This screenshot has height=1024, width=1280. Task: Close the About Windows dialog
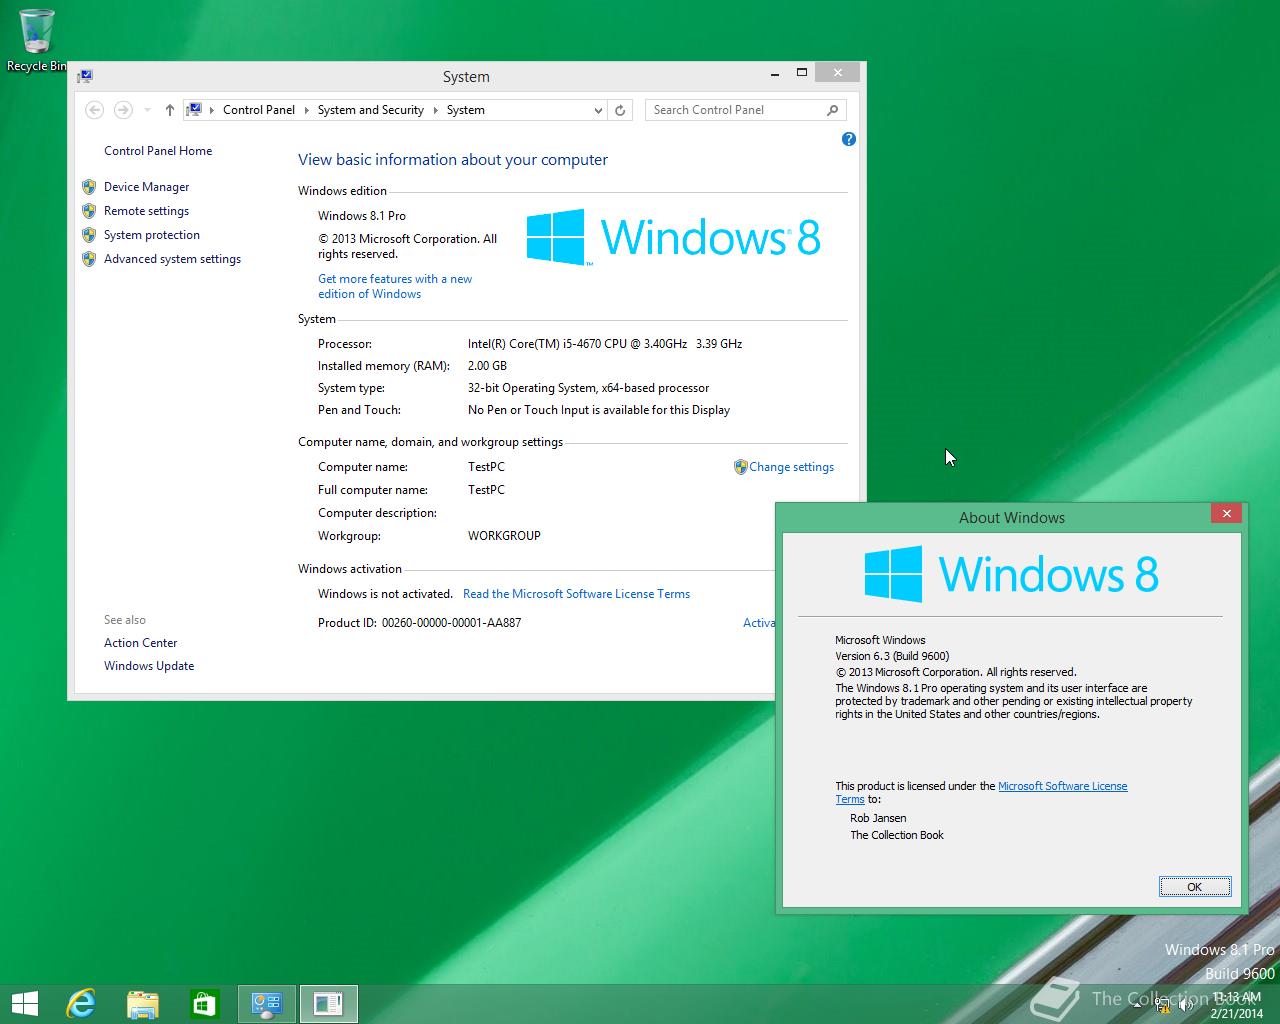point(1226,513)
